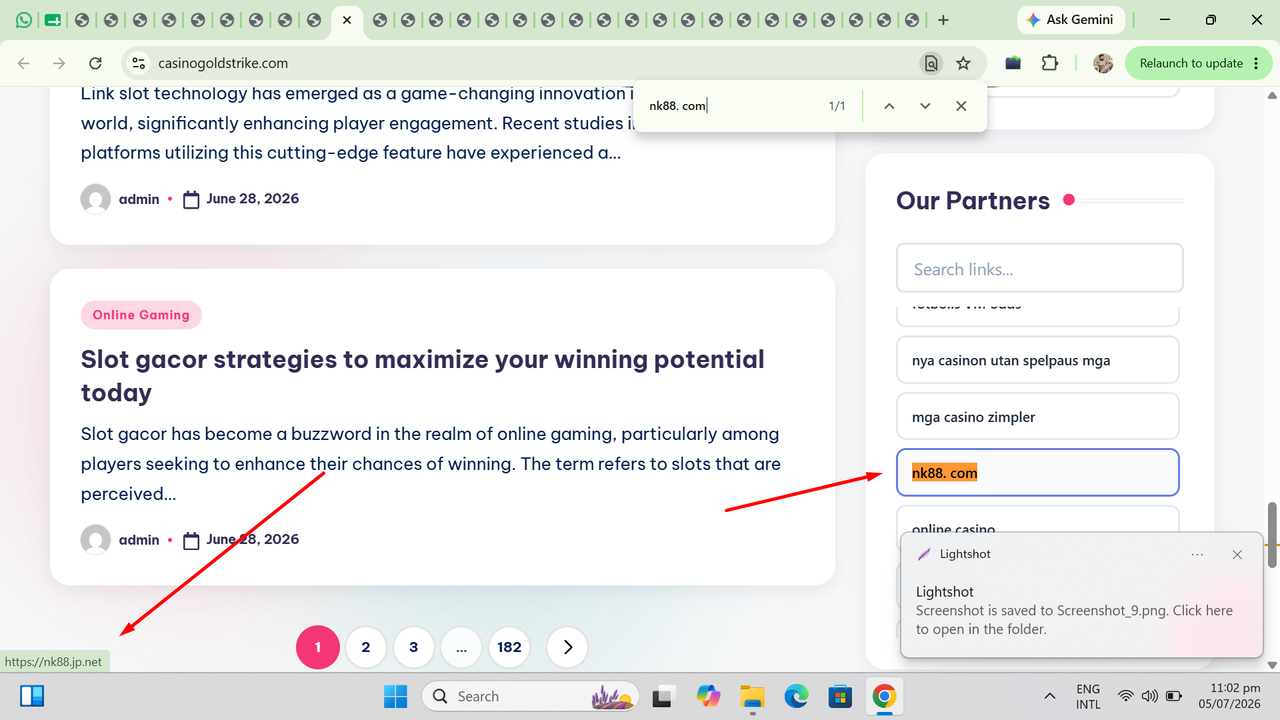Open the WhatsApp pinned tab
Viewport: 1280px width, 720px height.
(24, 20)
